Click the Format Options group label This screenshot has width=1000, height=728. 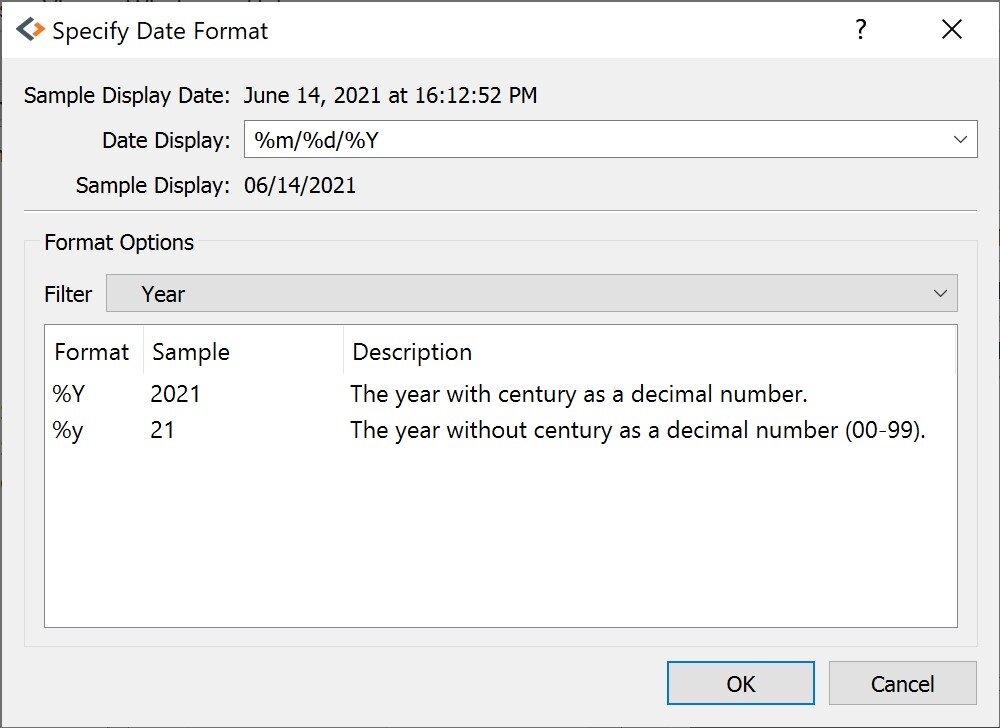[119, 242]
